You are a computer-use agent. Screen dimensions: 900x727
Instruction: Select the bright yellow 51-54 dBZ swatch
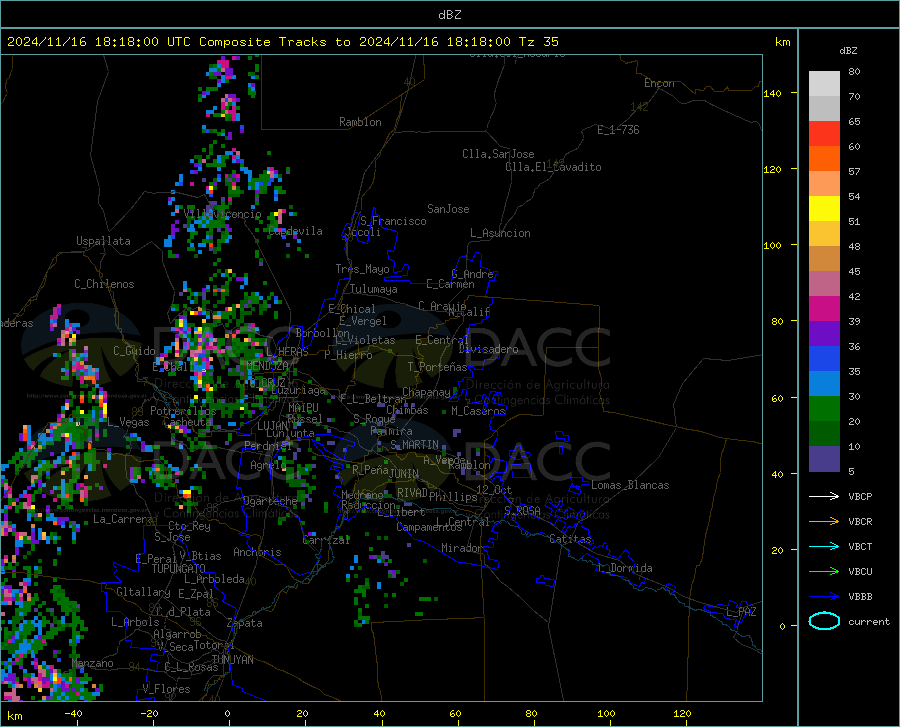824,208
